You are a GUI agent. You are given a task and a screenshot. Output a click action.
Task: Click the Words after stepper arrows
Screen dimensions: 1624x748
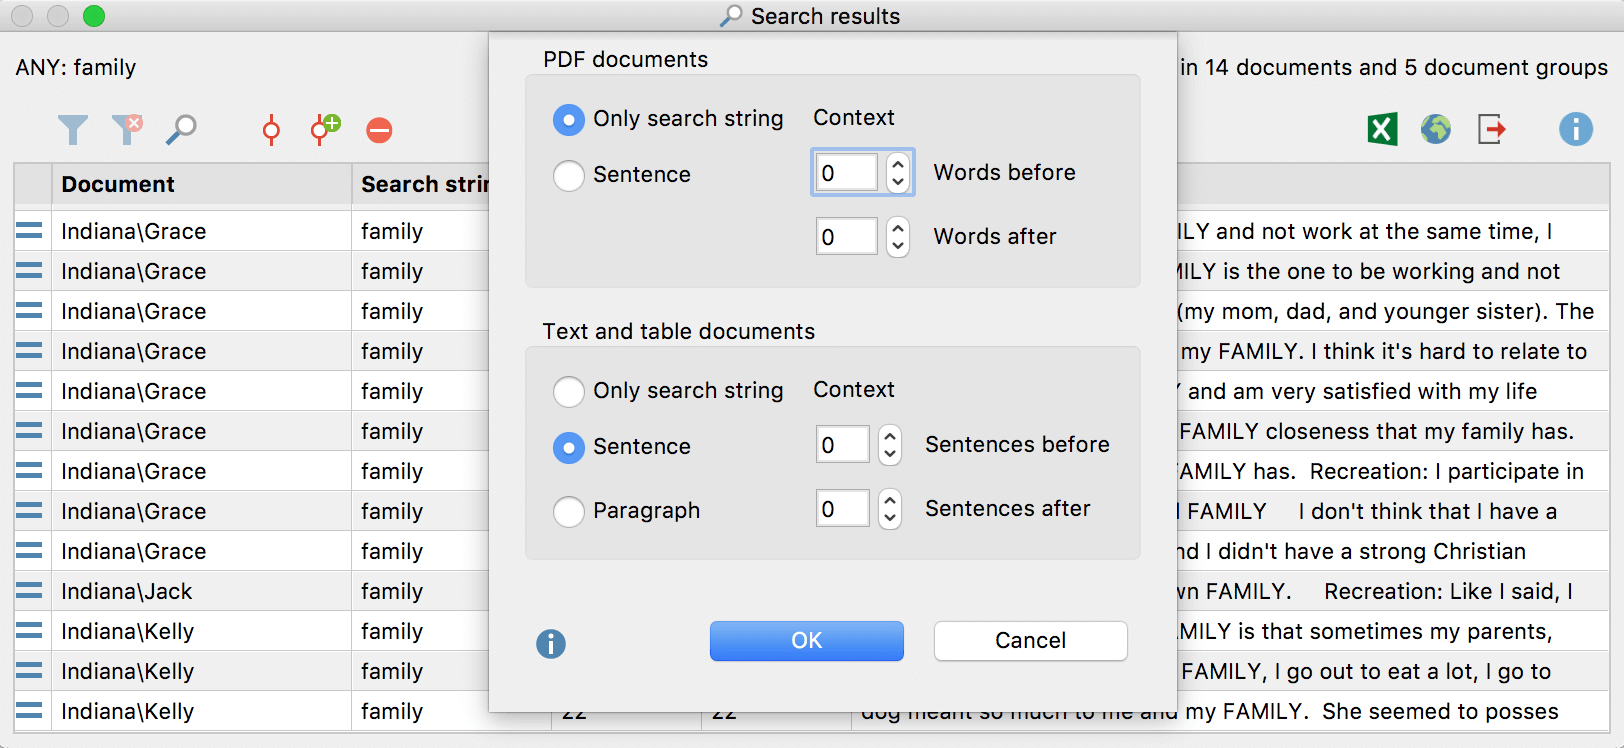point(898,237)
